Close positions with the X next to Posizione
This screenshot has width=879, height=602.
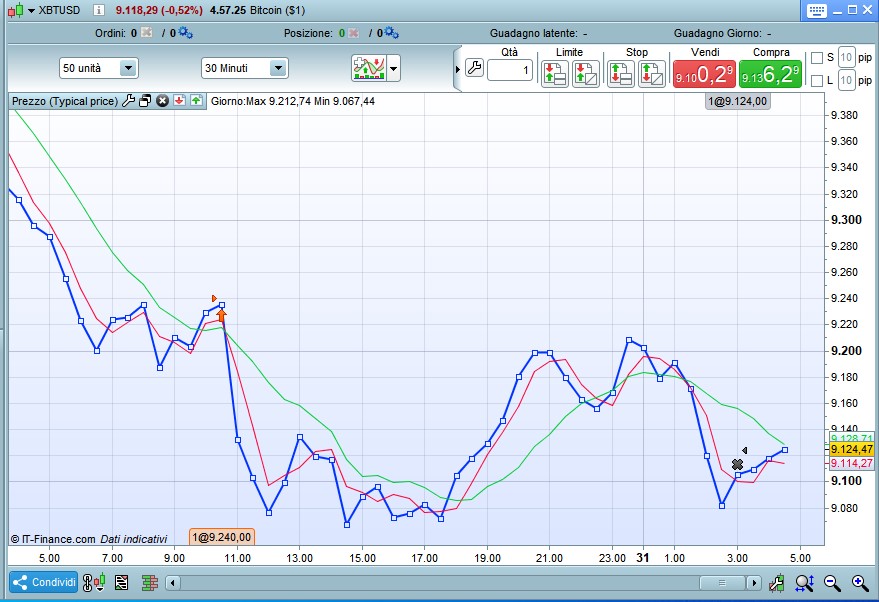(x=353, y=33)
